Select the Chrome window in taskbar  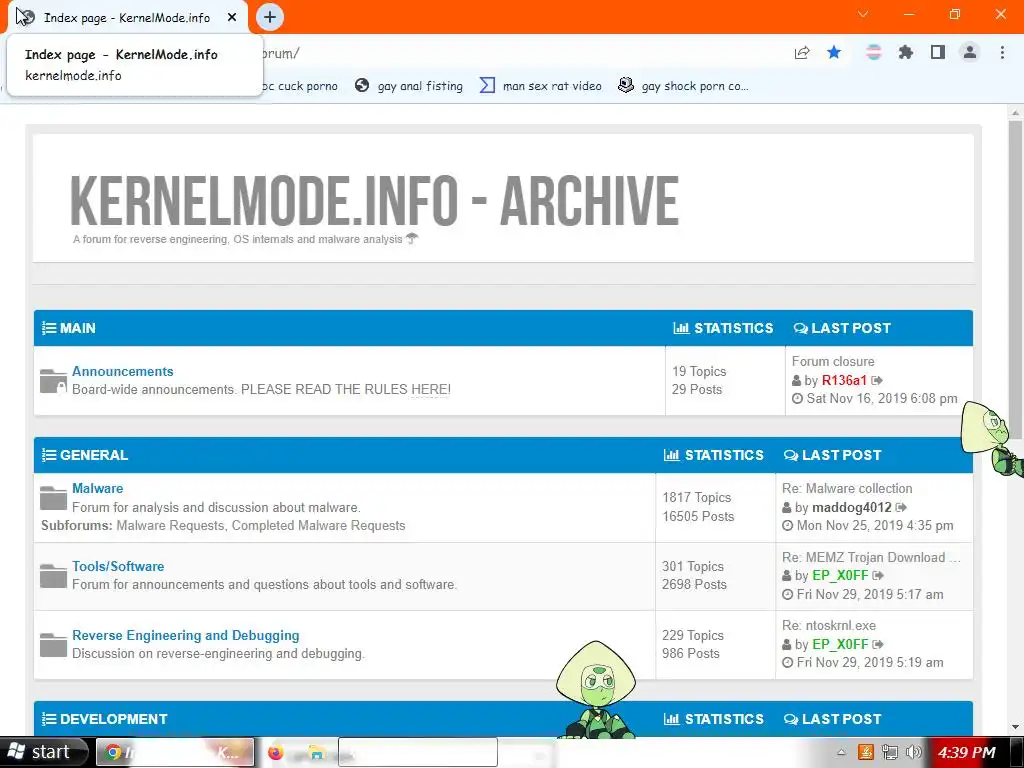coord(175,752)
